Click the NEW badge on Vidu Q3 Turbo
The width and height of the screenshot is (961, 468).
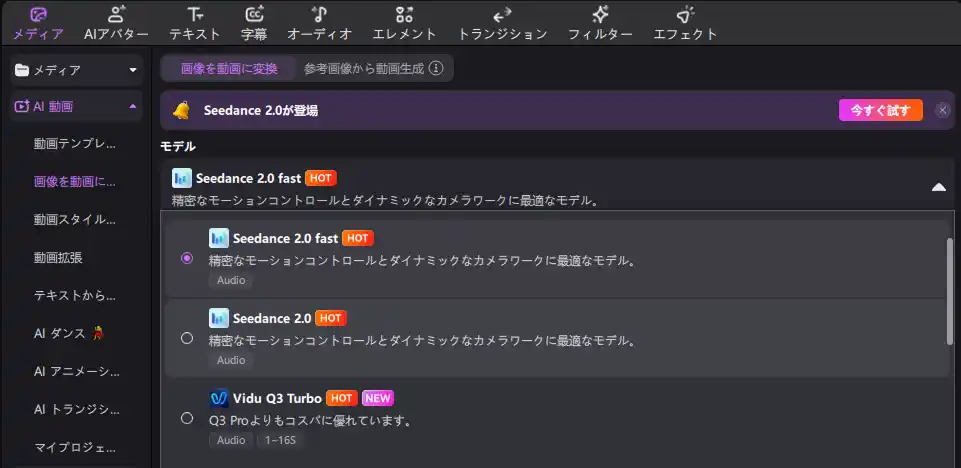coord(378,398)
